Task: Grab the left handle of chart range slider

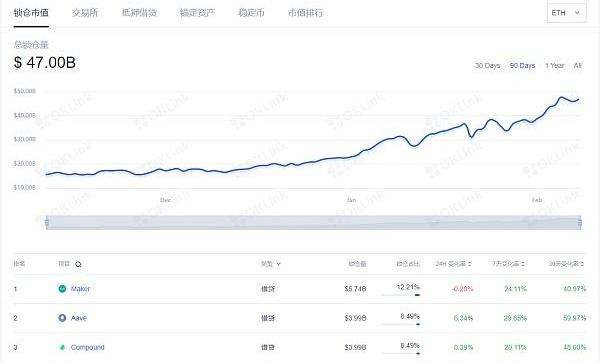Action: pyautogui.click(x=47, y=222)
